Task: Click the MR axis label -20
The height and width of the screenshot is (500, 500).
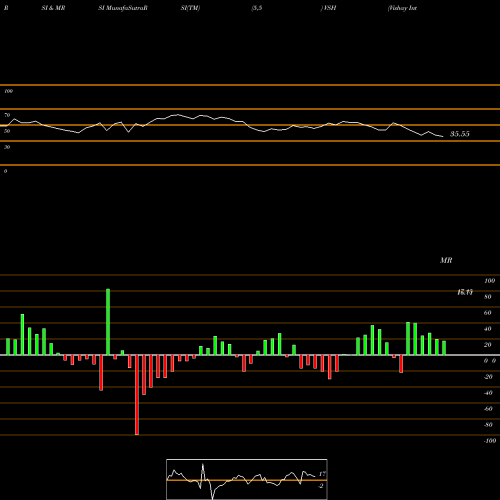Action: point(488,377)
